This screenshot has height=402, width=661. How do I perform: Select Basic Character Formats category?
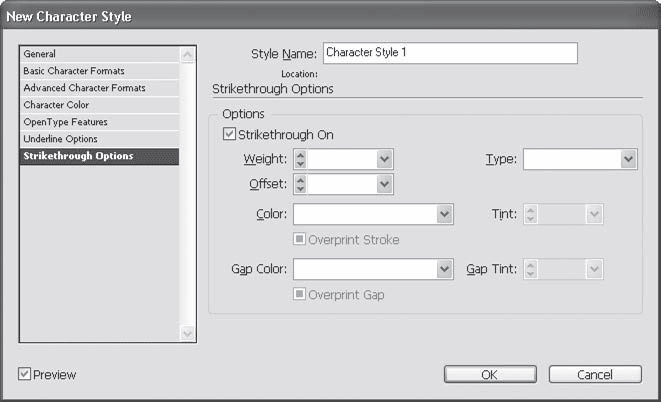[70, 71]
